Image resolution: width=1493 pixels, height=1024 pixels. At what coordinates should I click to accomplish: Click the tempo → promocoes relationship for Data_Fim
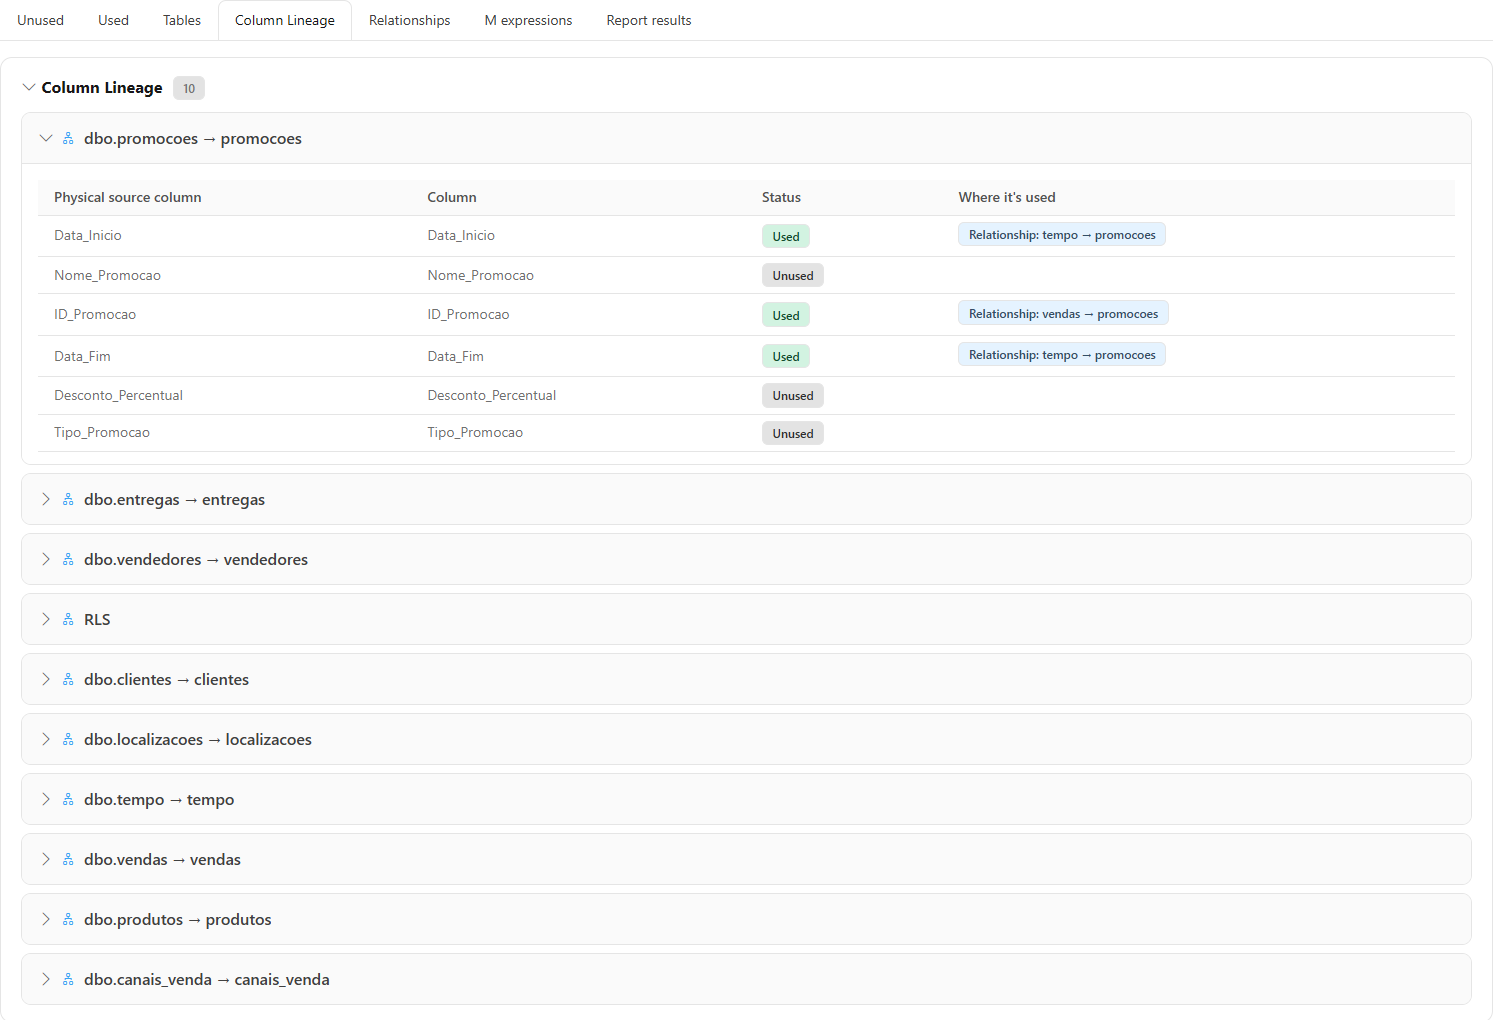point(1062,355)
